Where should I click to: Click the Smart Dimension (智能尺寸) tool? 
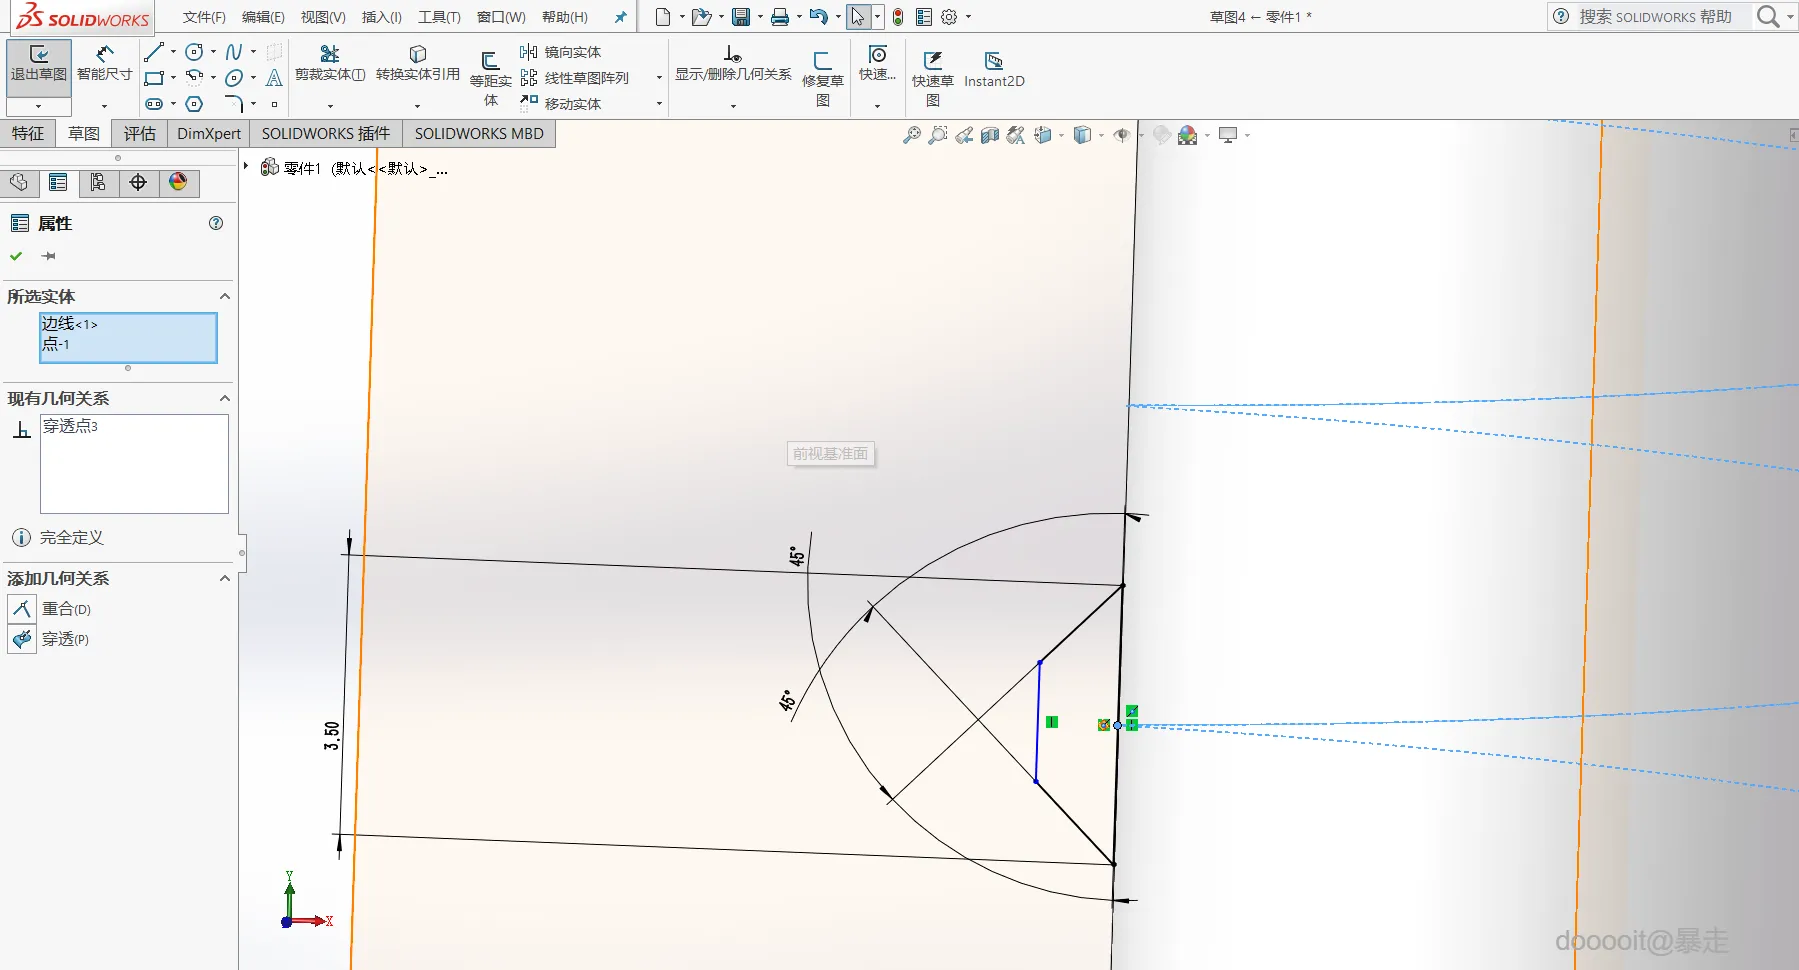point(104,62)
